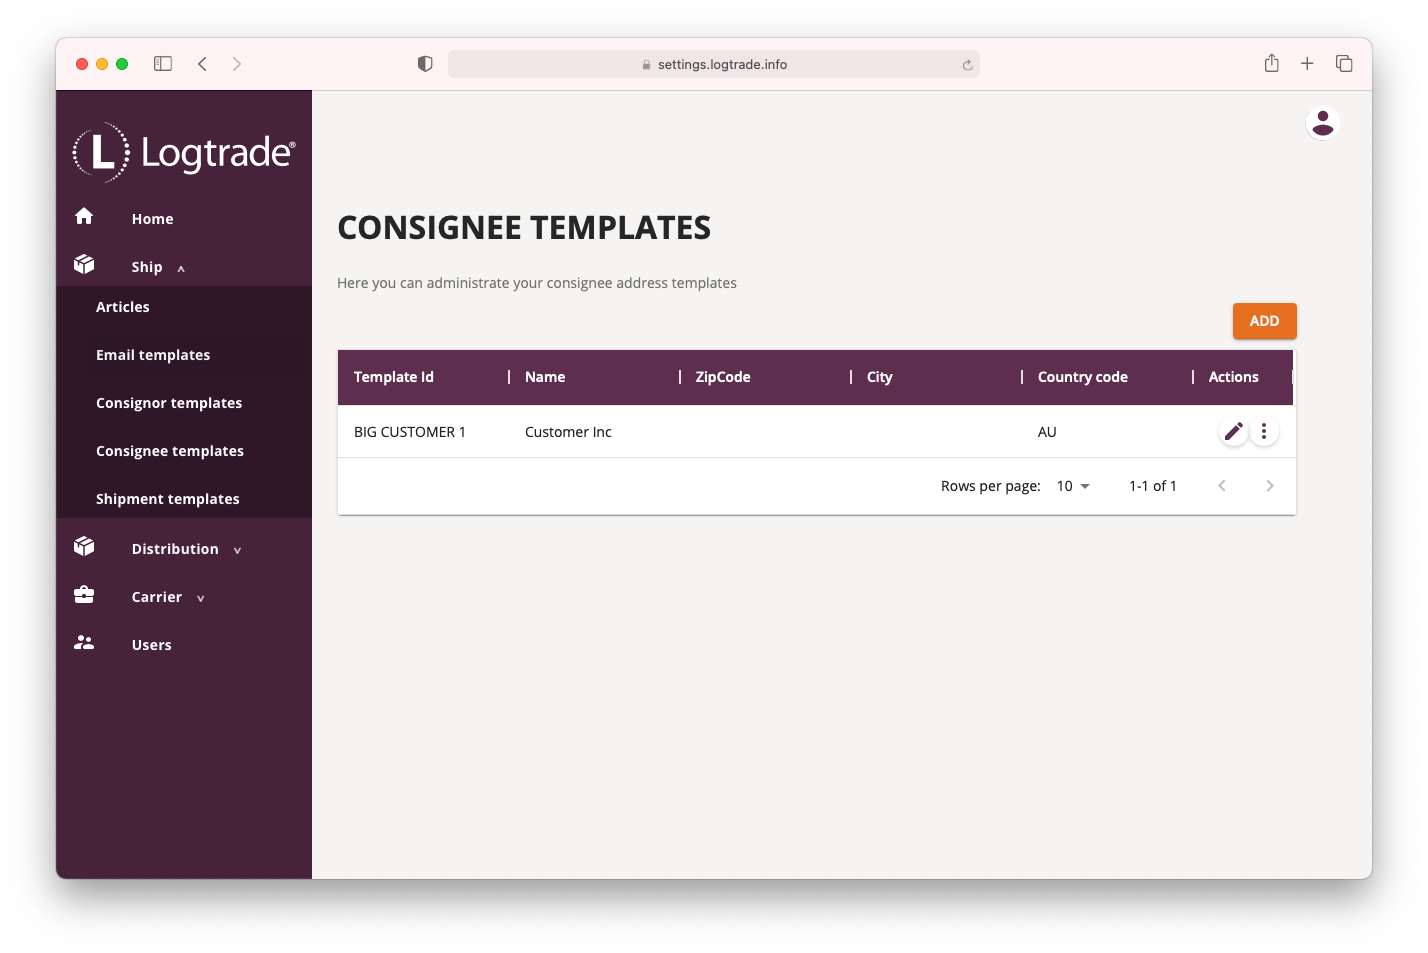Click the 1-1 of 1 pagination text

click(1153, 486)
